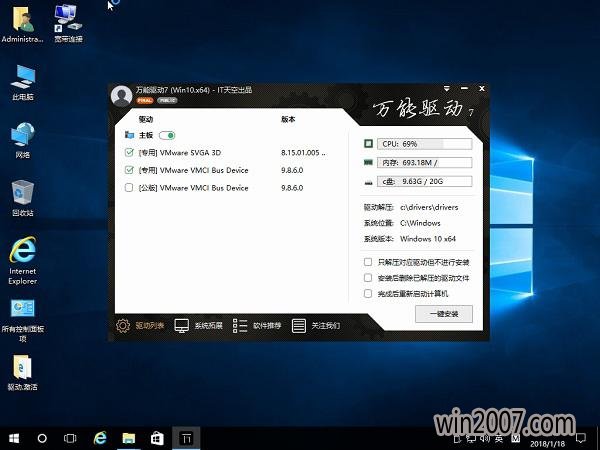
Task: Enable 只解压对应驱动但不进行安装 option
Action: click(x=368, y=262)
